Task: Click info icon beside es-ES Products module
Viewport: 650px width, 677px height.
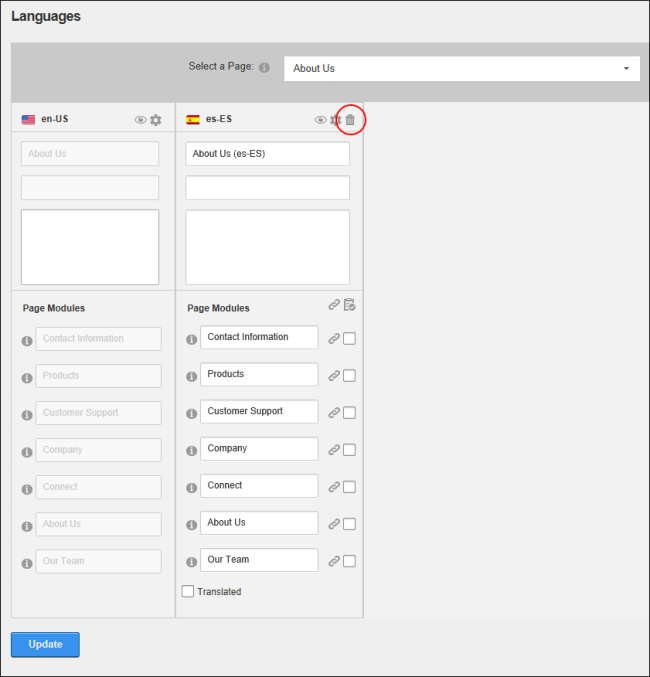Action: [x=191, y=376]
